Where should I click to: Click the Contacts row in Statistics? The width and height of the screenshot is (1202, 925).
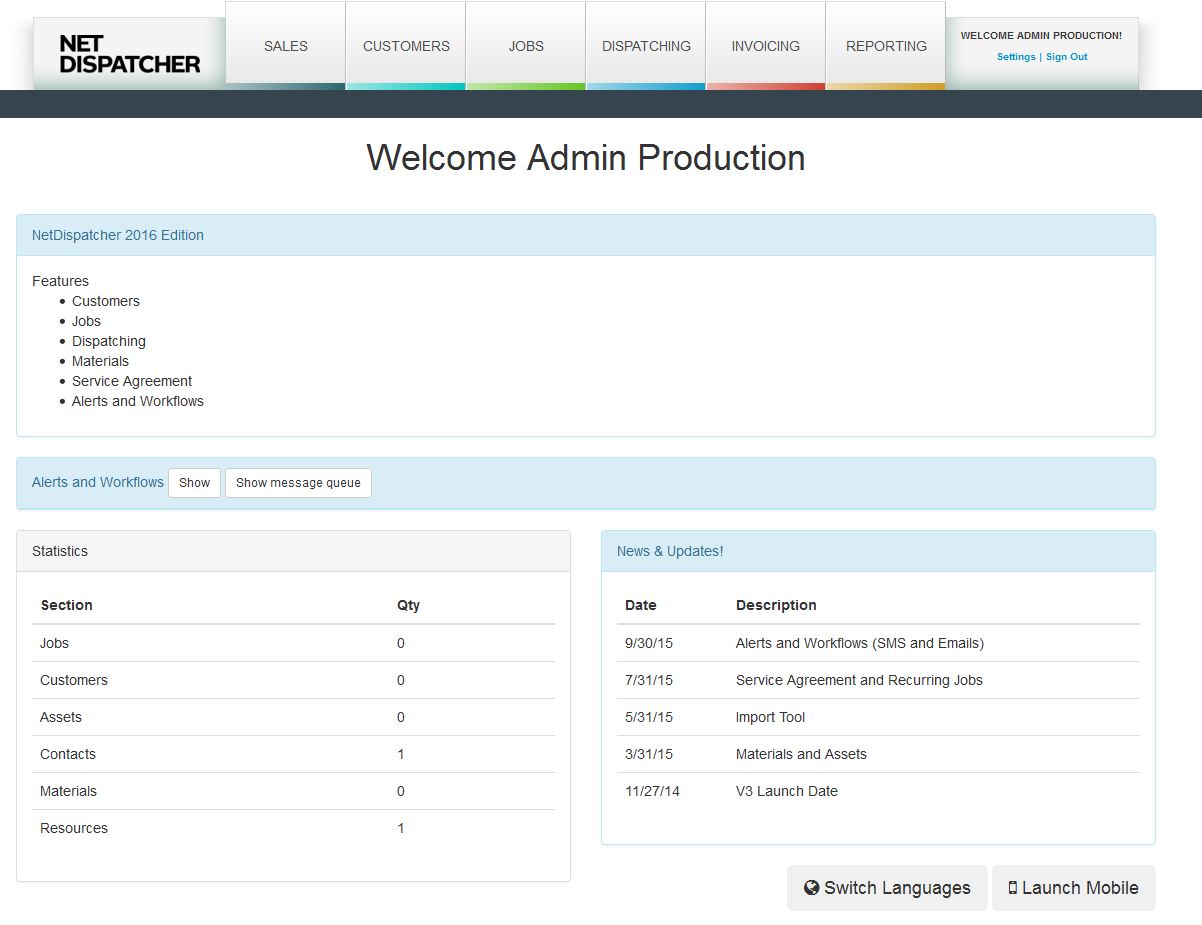click(x=293, y=754)
